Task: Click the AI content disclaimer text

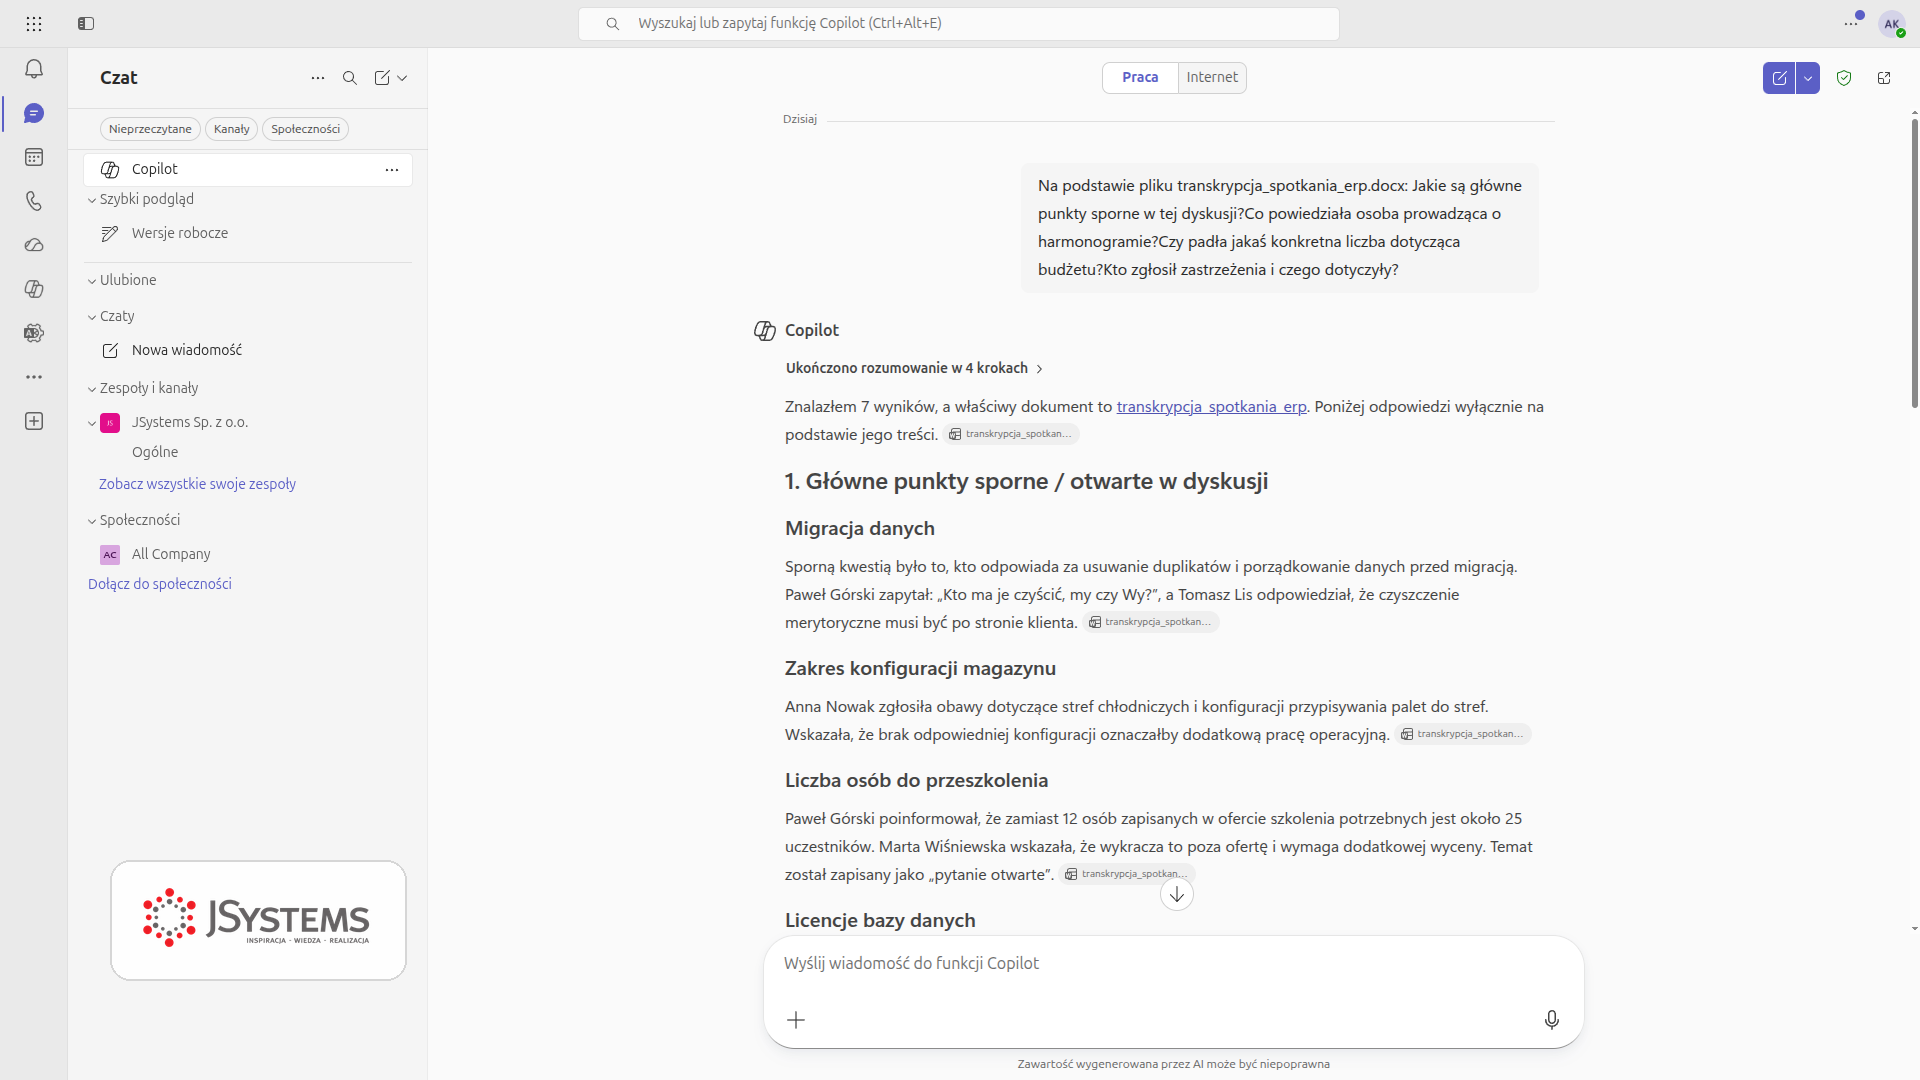Action: [x=1173, y=1064]
